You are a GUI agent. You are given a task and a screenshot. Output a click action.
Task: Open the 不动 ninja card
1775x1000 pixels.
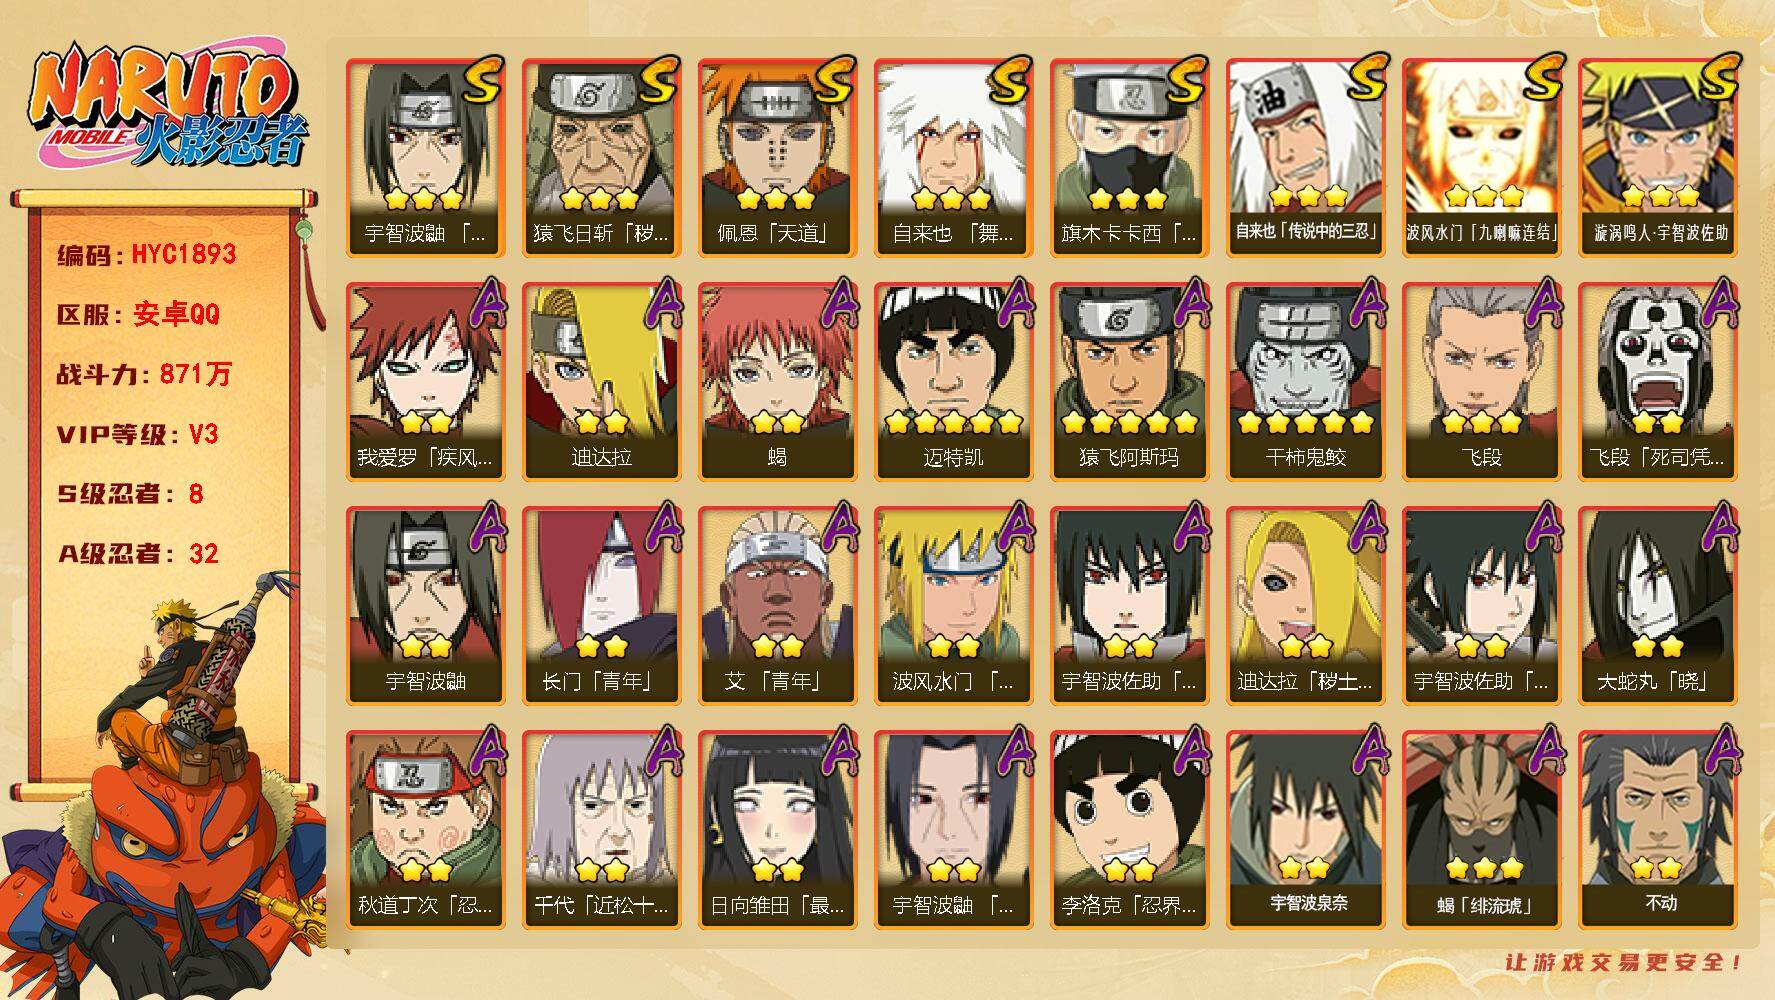coord(1657,830)
